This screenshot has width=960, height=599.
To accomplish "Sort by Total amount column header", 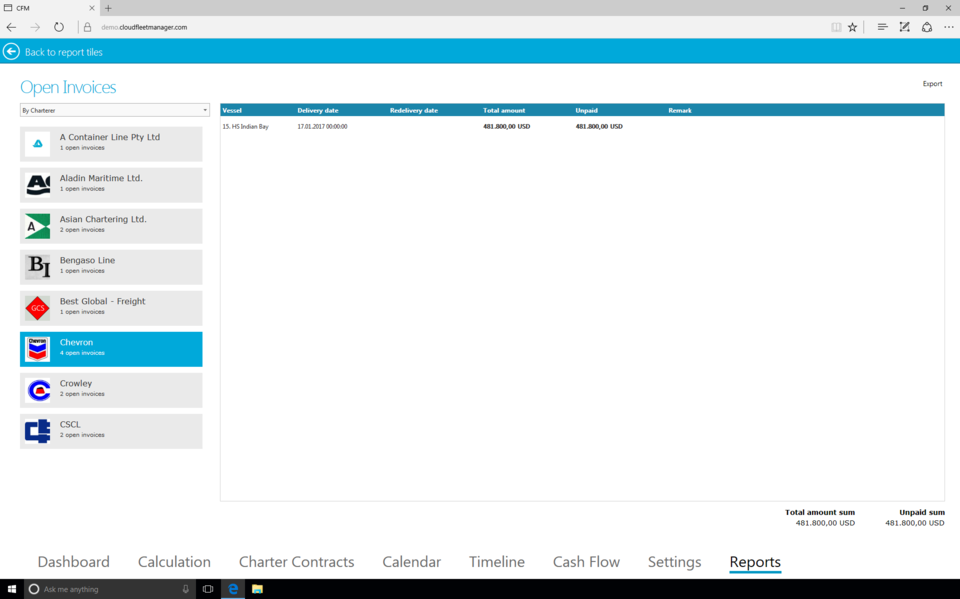I will (504, 110).
